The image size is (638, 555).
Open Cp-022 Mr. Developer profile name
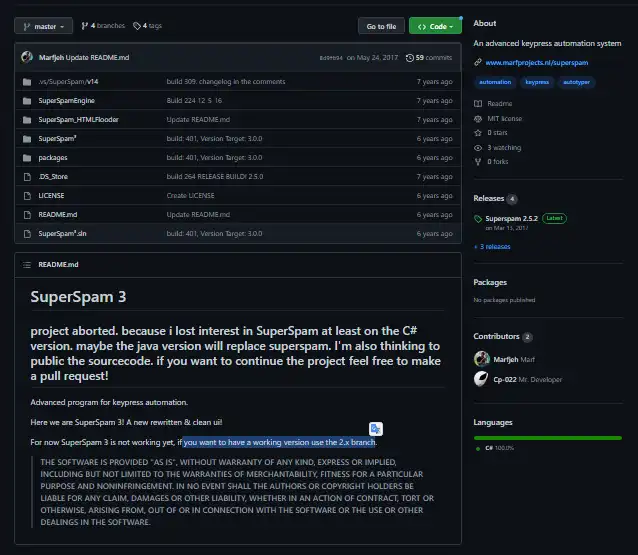coord(528,380)
